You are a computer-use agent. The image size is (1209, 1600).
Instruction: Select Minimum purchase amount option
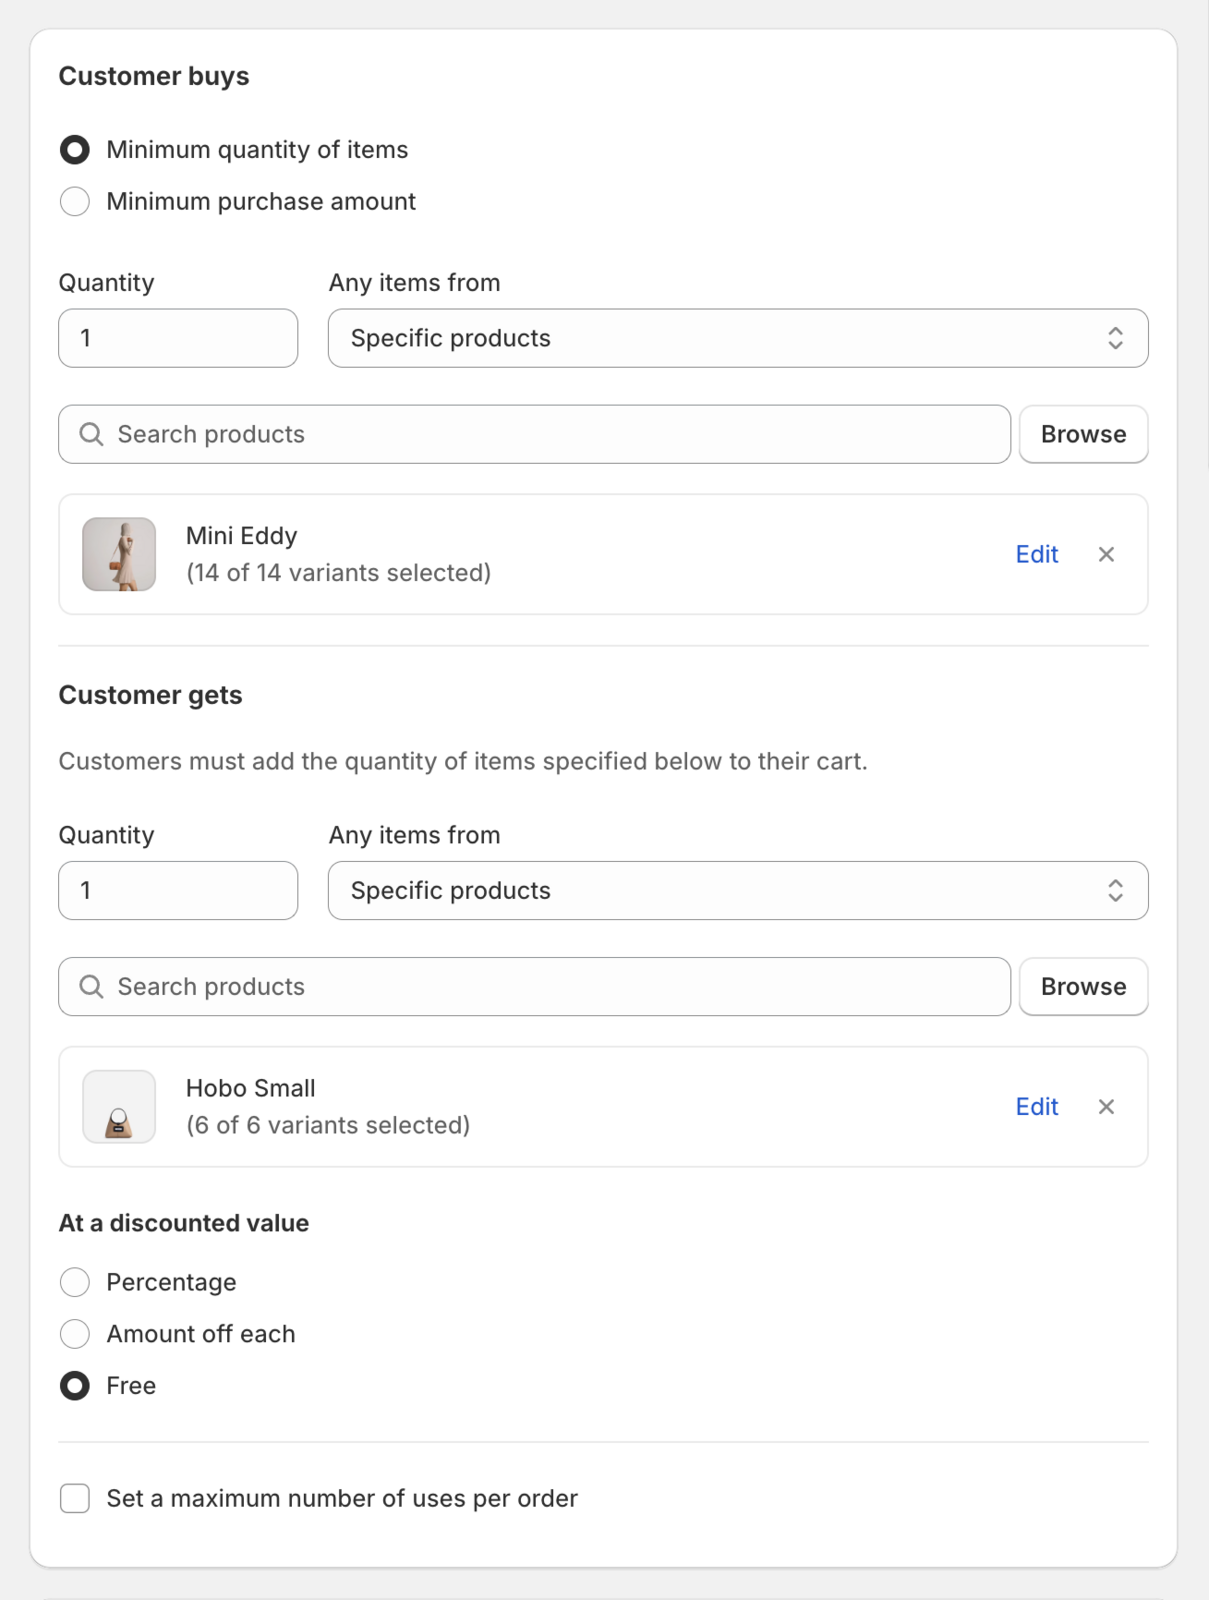(x=75, y=202)
